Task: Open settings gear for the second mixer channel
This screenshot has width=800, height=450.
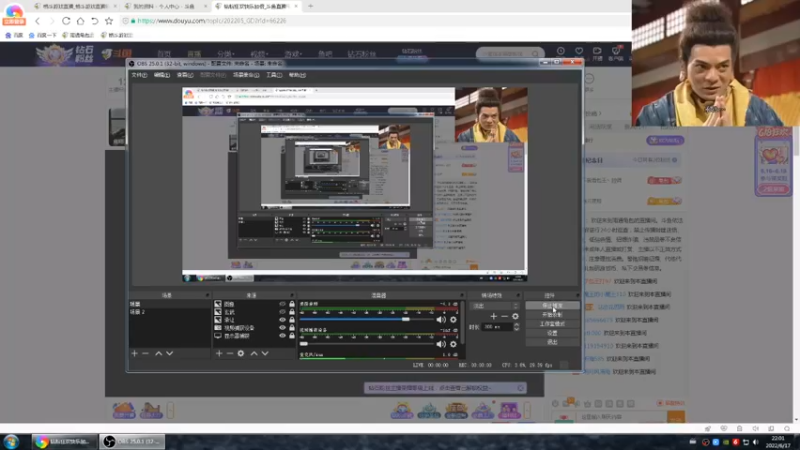Action: click(453, 344)
